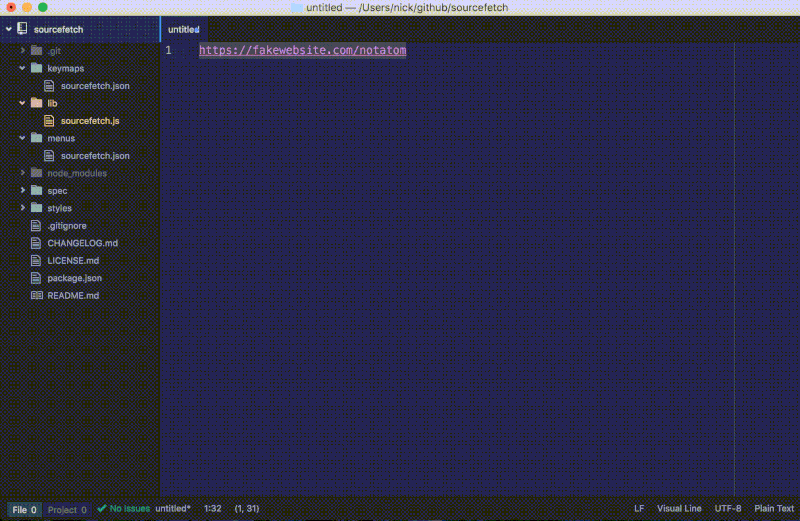Change the UTF-8 file encoding
Image resolution: width=800 pixels, height=521 pixels.
tap(727, 509)
